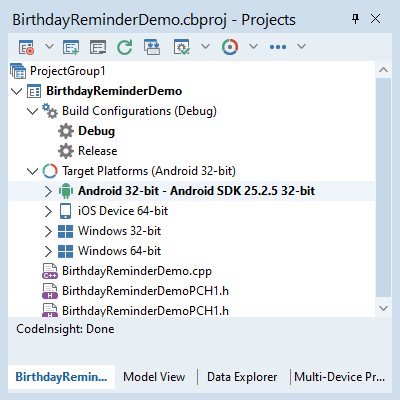Click the Build Configurations gears icon
Screen dimensions: 400x400
coord(50,111)
